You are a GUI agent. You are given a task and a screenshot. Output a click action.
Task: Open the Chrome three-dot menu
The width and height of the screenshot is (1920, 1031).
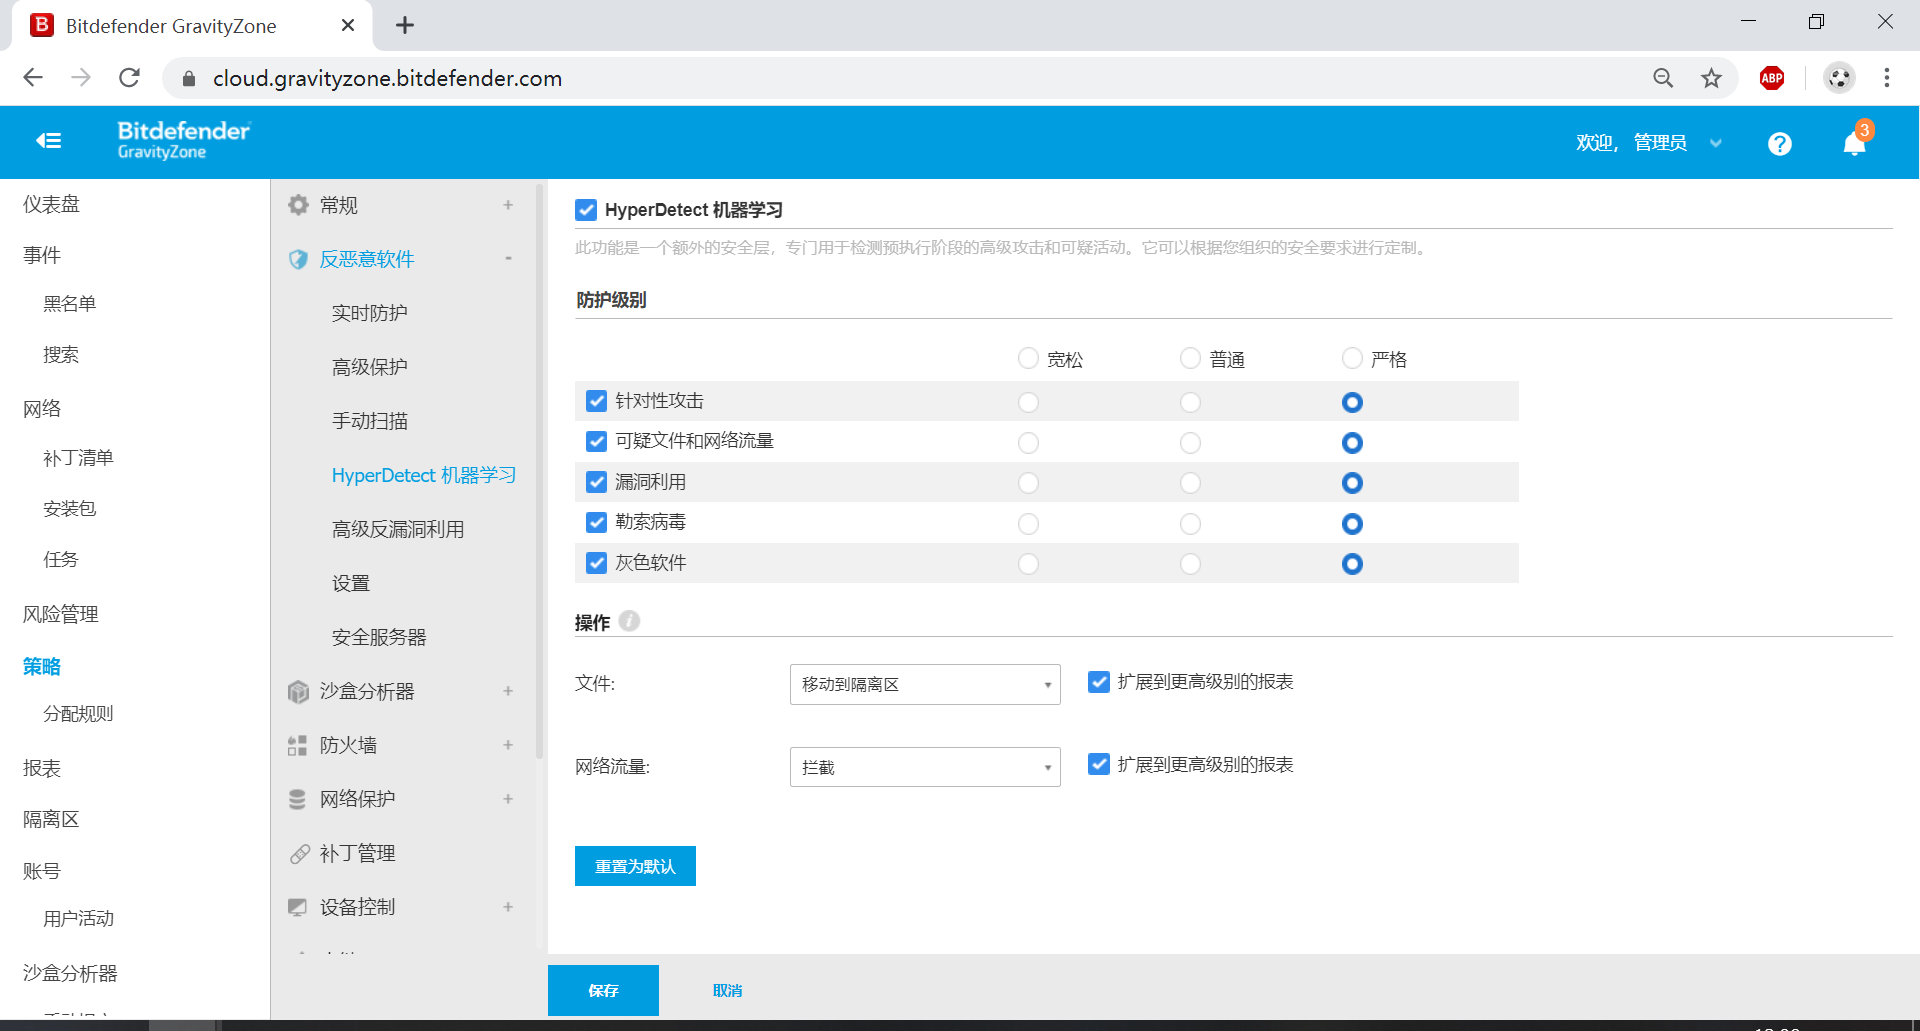click(x=1887, y=78)
